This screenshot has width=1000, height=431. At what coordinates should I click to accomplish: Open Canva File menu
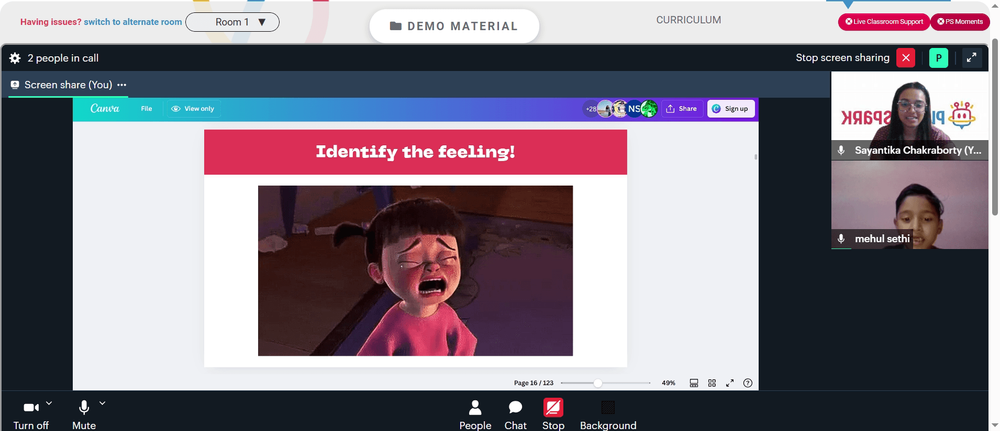tap(147, 109)
